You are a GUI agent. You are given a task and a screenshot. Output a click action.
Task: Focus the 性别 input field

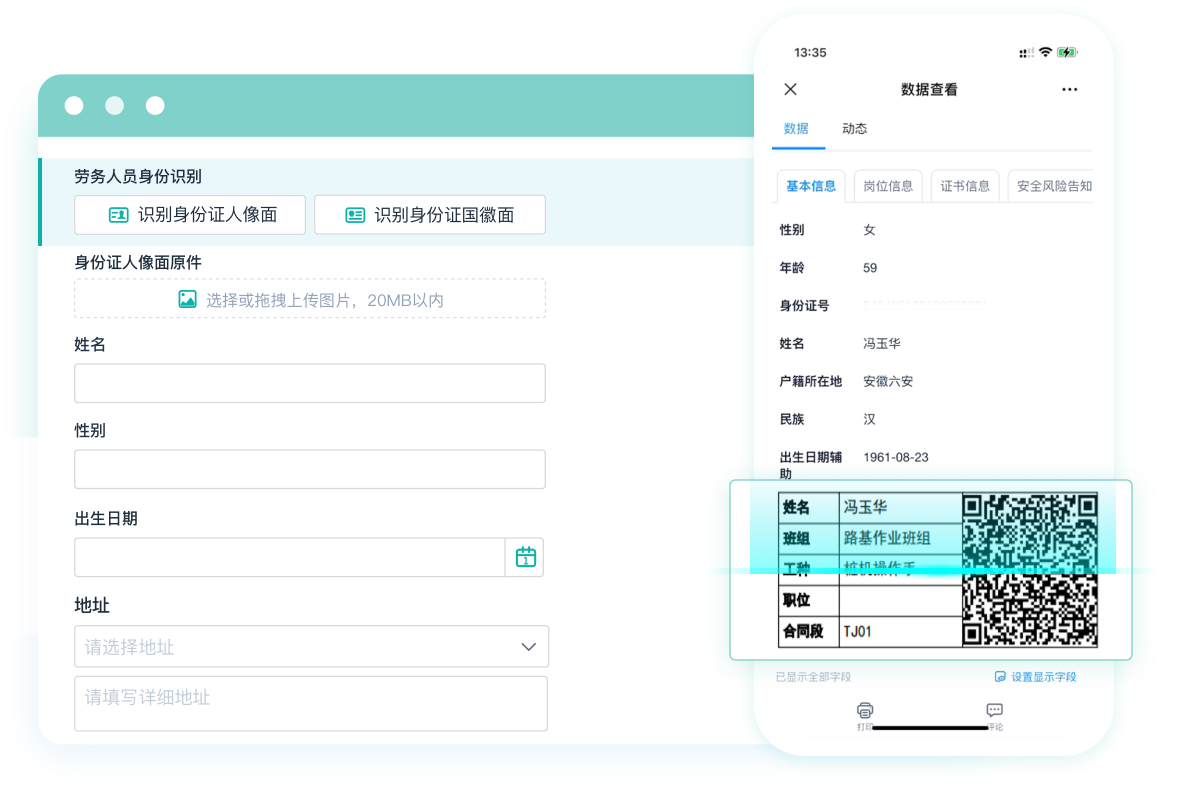[310, 469]
